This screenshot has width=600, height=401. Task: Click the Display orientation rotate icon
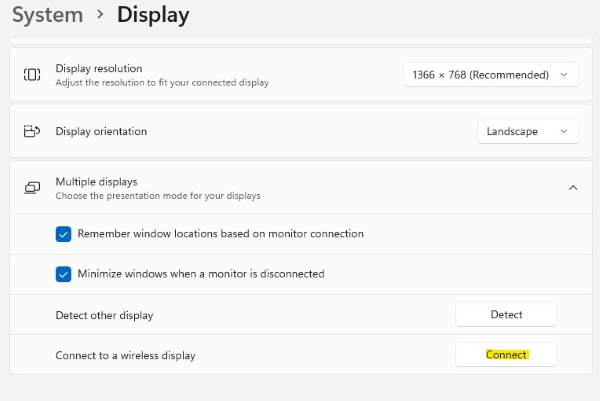(32, 131)
